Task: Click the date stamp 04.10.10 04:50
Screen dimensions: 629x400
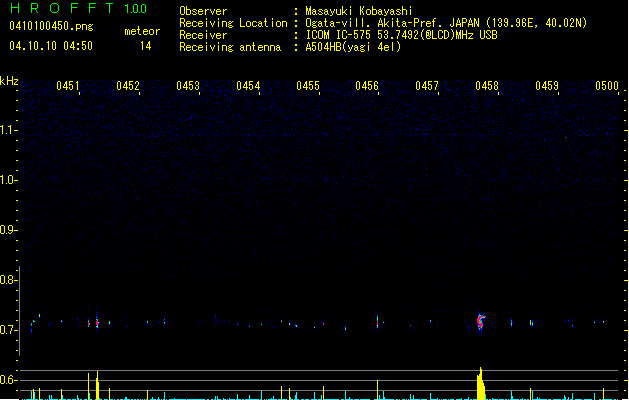Action: click(x=50, y=46)
